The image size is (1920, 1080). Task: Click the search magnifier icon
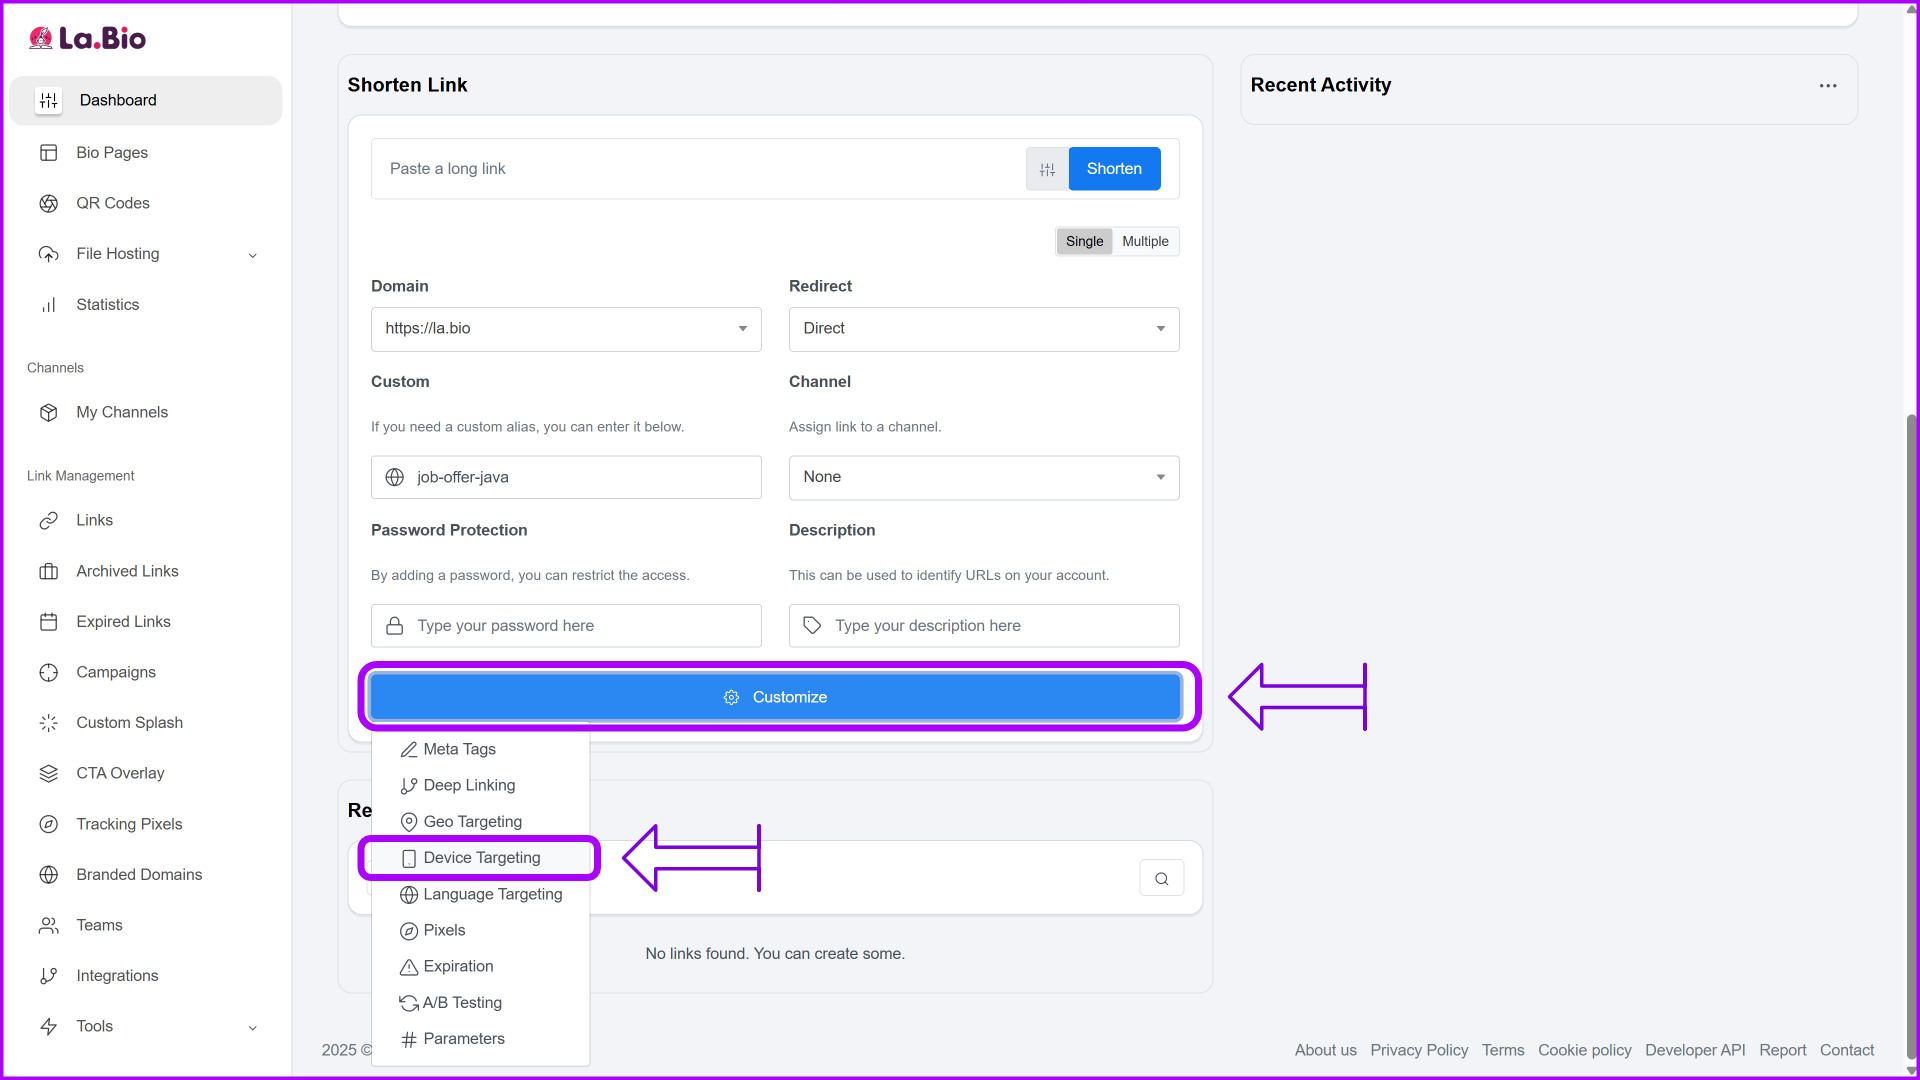(1161, 878)
